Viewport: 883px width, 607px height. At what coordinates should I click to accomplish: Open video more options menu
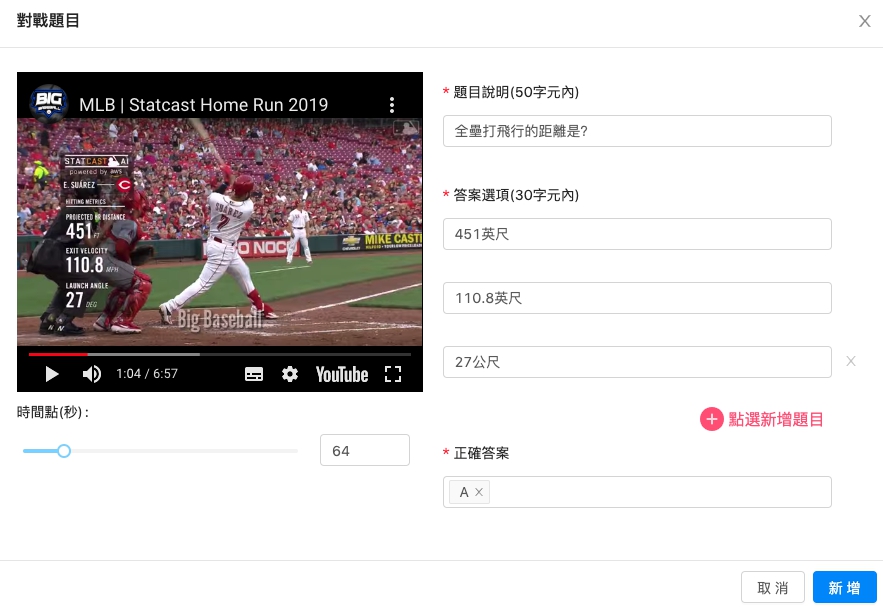(392, 105)
